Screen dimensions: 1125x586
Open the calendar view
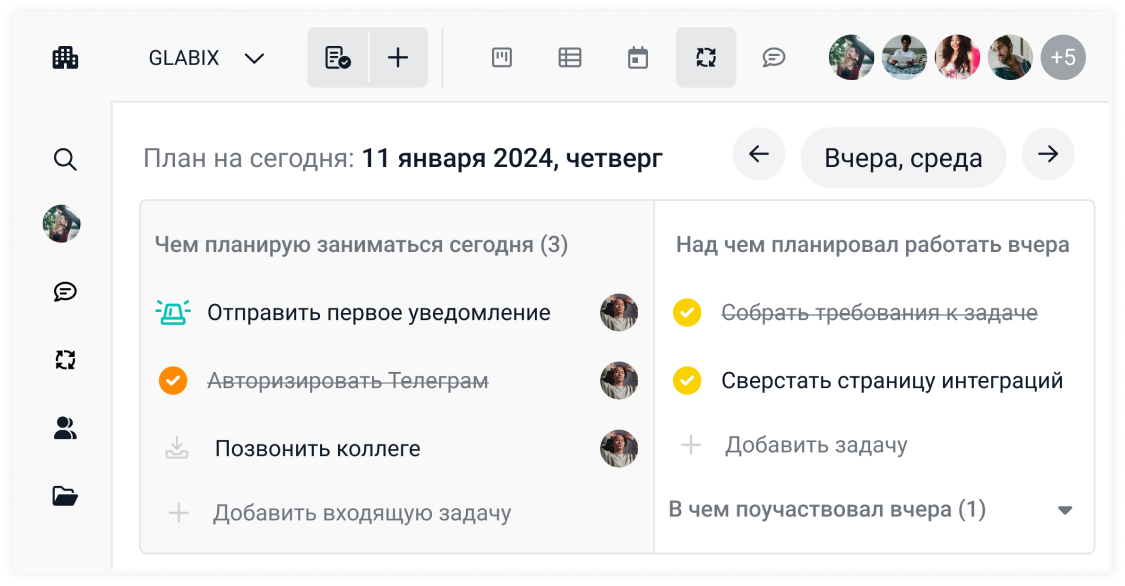click(638, 58)
